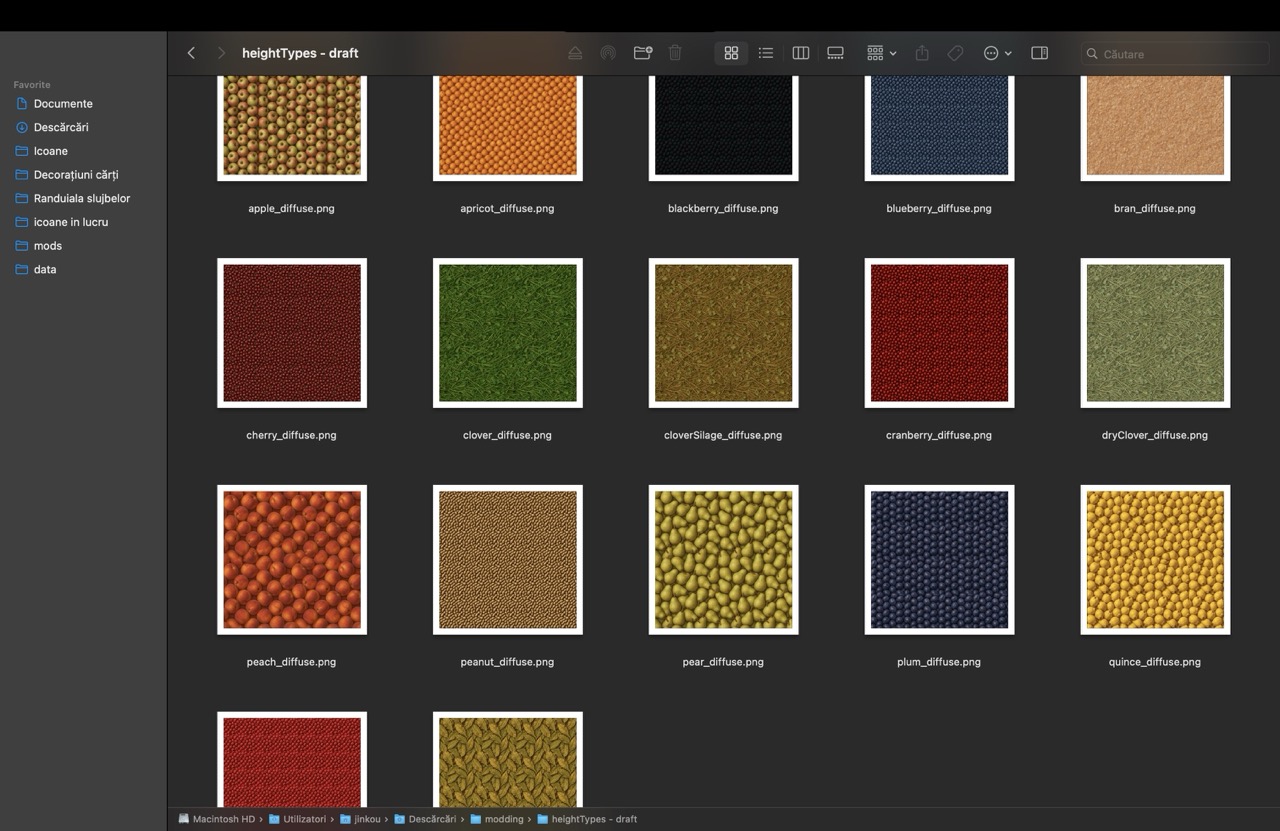The width and height of the screenshot is (1280, 831).
Task: Click the Trash (delete) toolbar icon
Action: (675, 53)
